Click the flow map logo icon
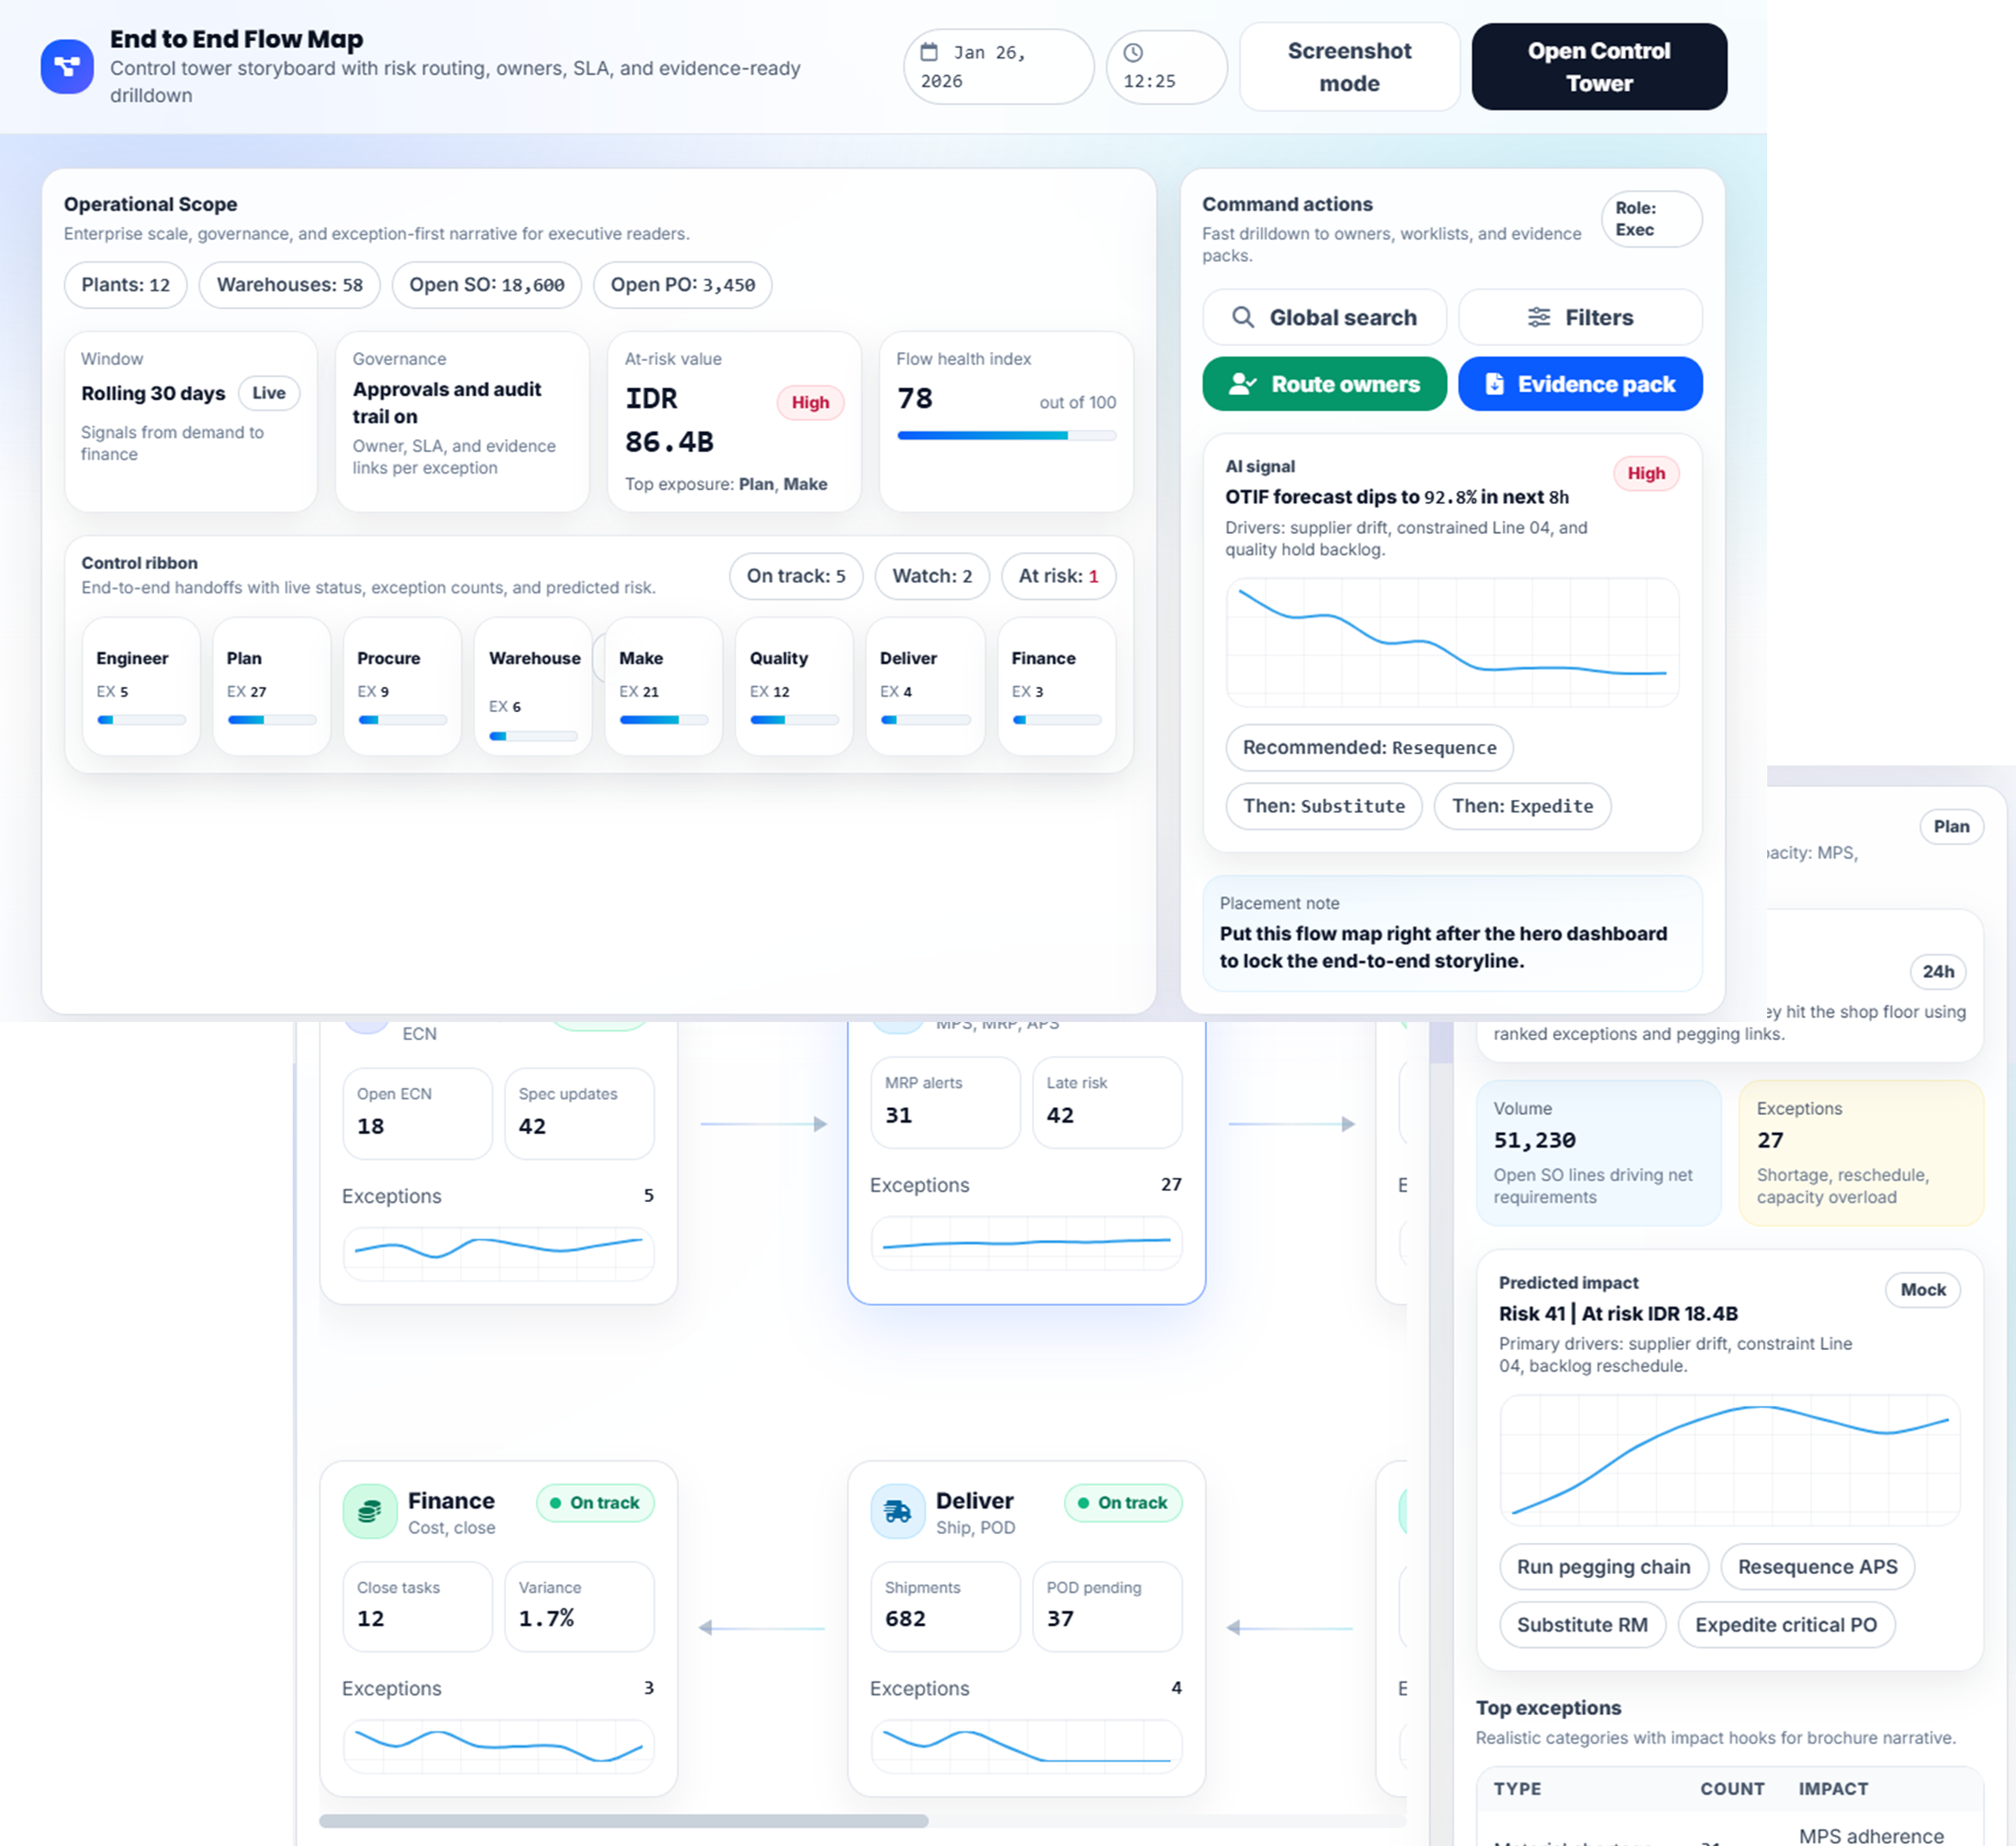 tap(67, 67)
